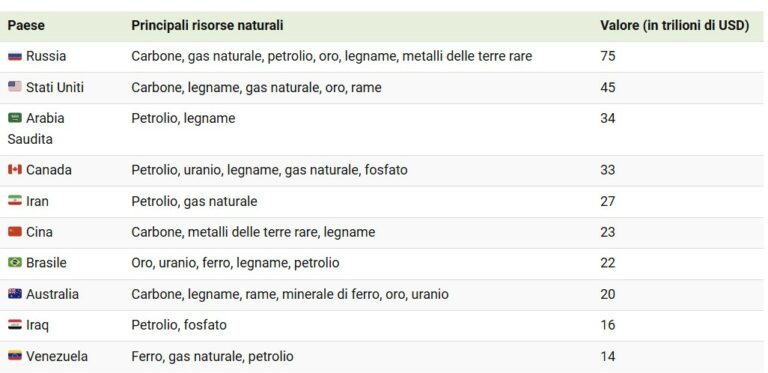Click the Venezuela flag icon

(x=15, y=356)
